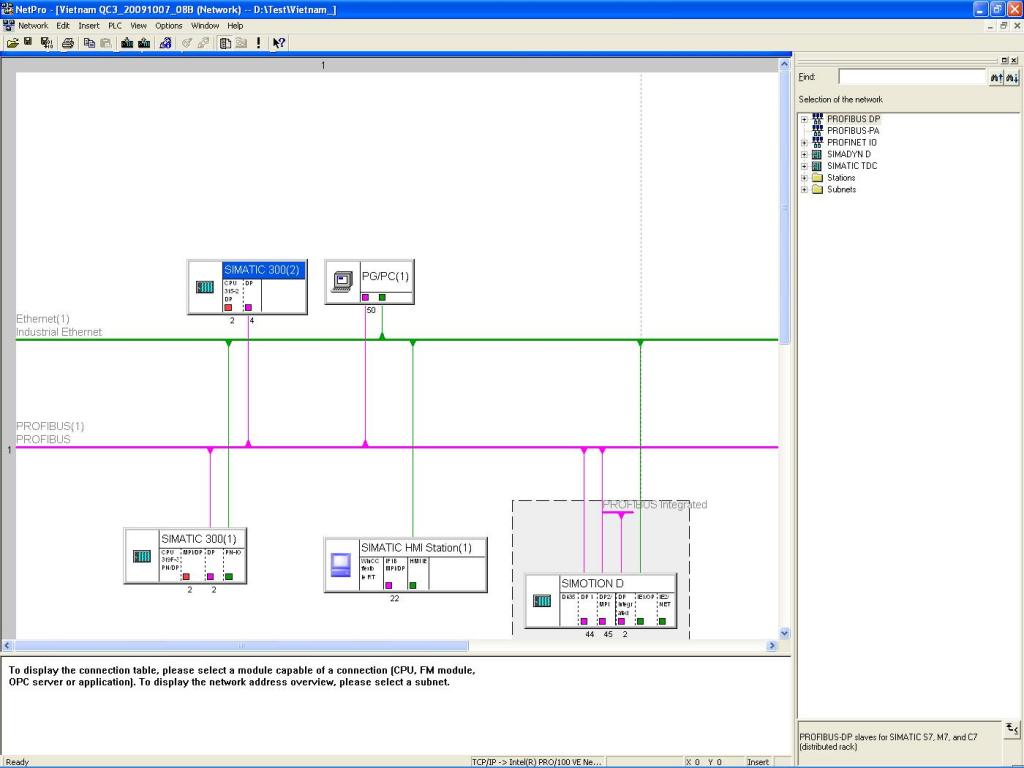Click the SIMOTION D station rack icon

[x=542, y=601]
